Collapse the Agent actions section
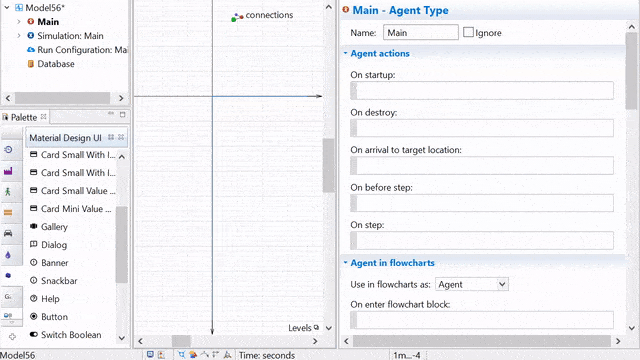 click(345, 53)
